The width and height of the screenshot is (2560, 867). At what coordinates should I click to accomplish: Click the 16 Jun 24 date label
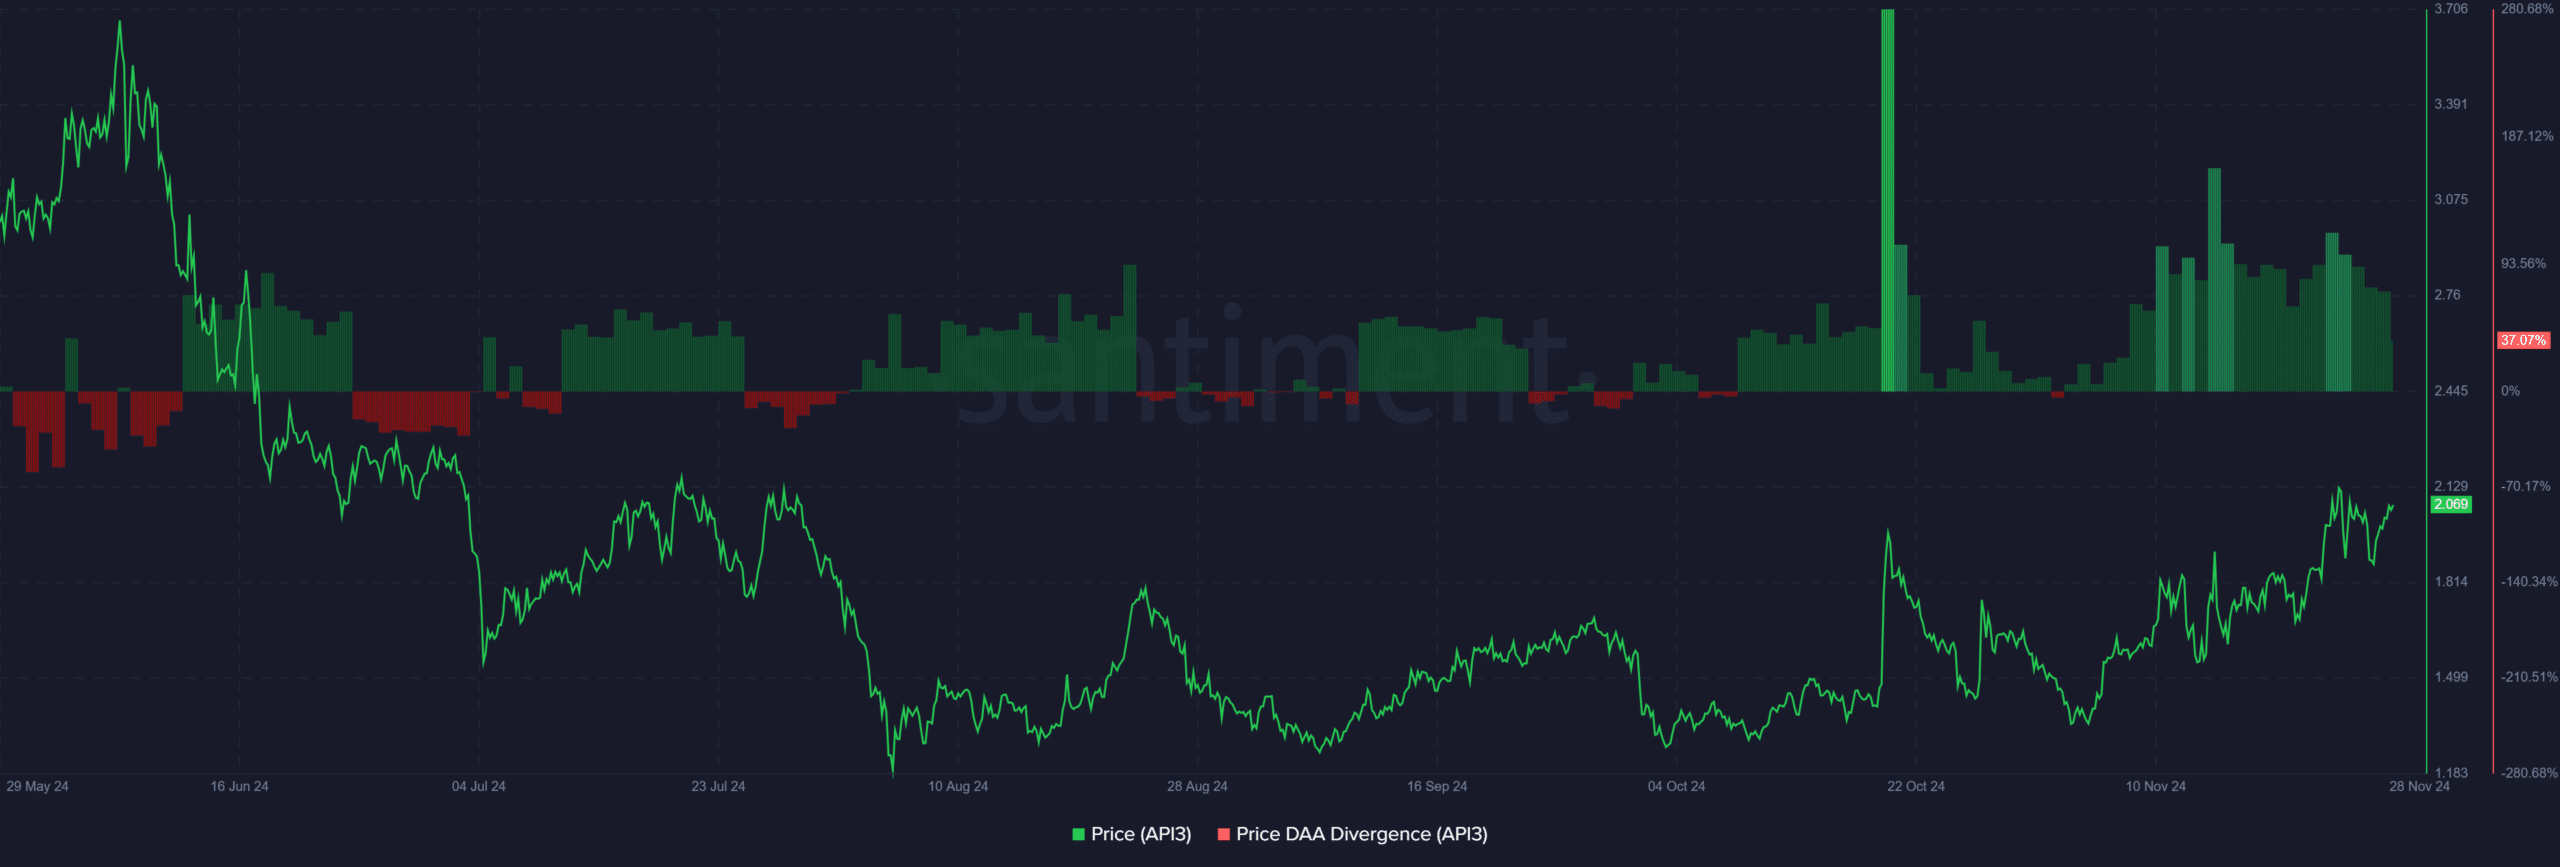[239, 786]
